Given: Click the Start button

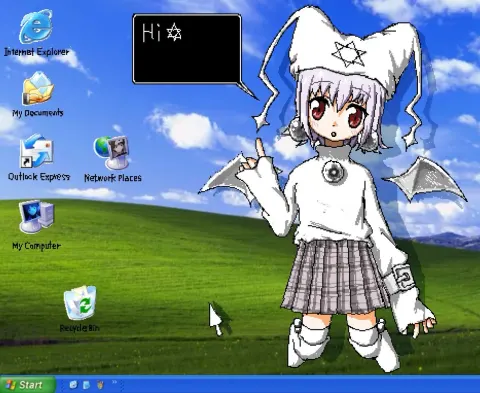Looking at the screenshot, I should 27,385.
